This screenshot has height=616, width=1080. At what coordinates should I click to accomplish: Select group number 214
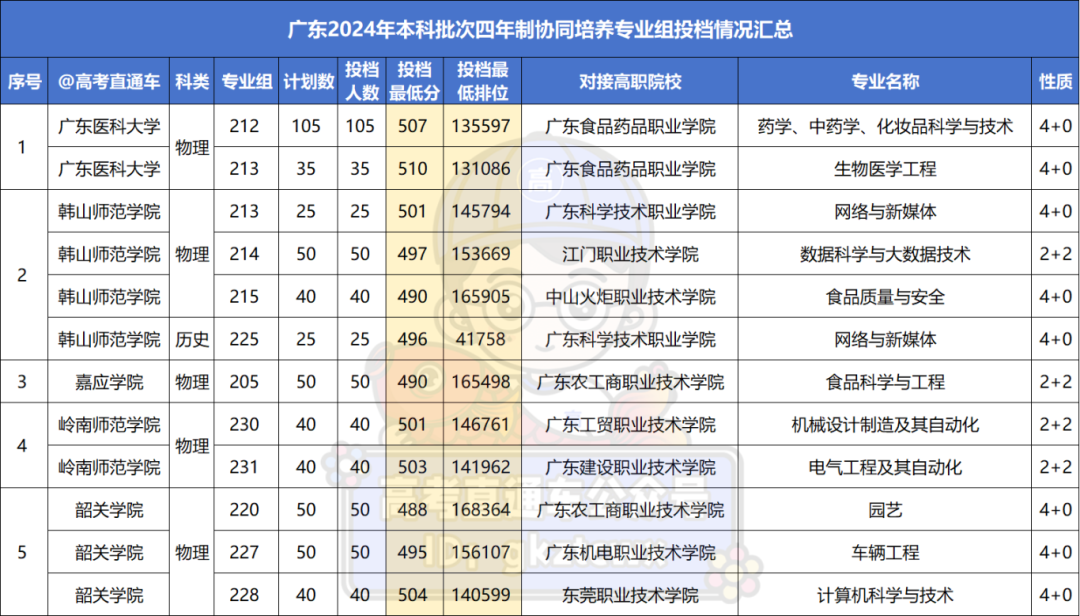pos(244,254)
